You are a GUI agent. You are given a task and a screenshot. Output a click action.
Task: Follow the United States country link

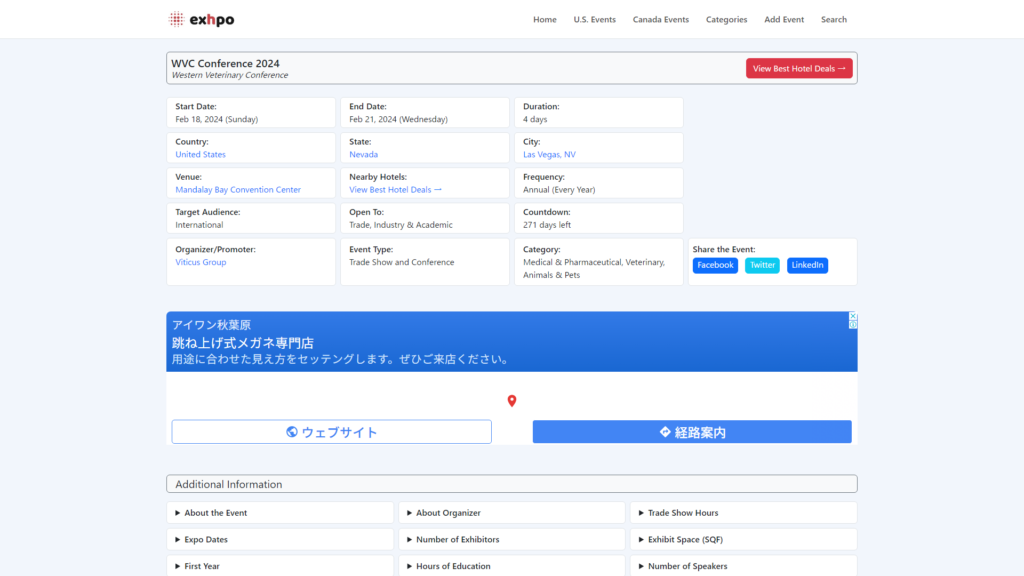(200, 155)
